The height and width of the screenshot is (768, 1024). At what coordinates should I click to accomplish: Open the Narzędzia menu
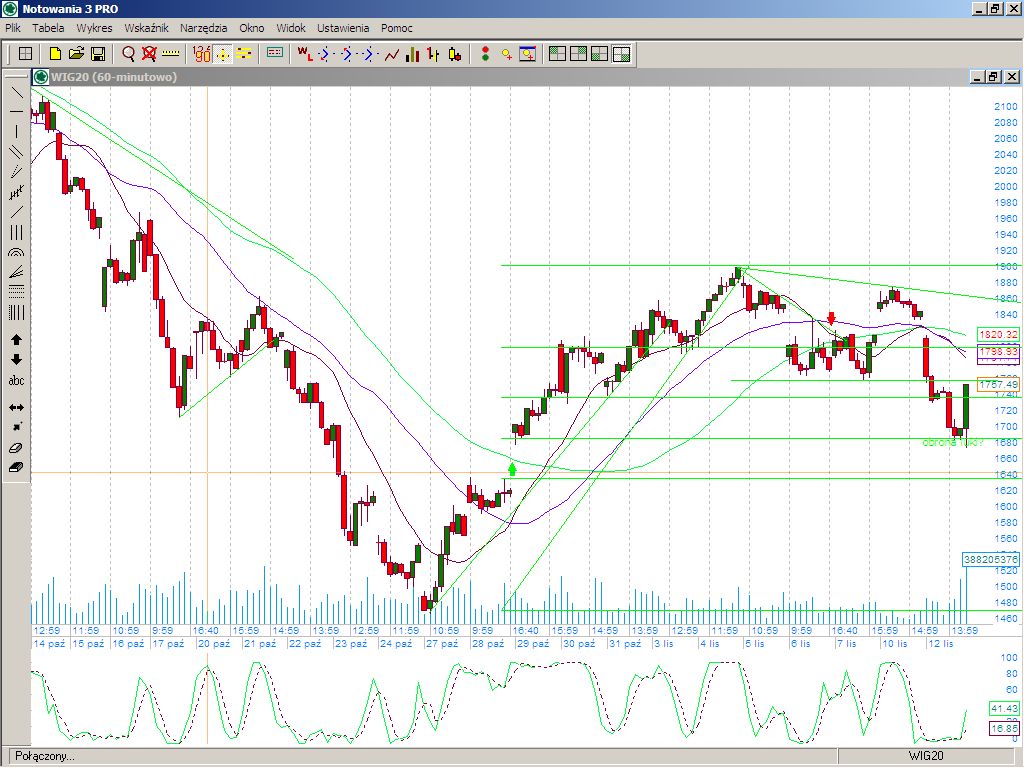click(205, 28)
